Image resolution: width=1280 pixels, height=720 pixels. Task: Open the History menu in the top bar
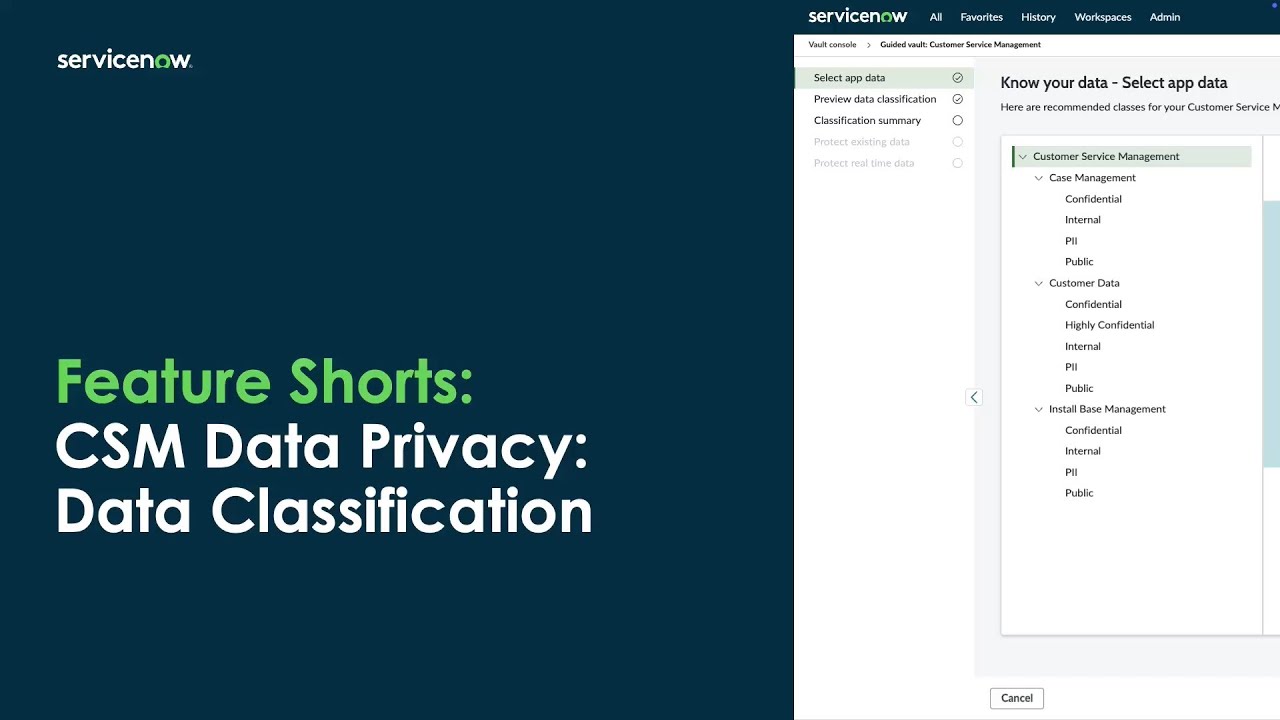click(1038, 17)
